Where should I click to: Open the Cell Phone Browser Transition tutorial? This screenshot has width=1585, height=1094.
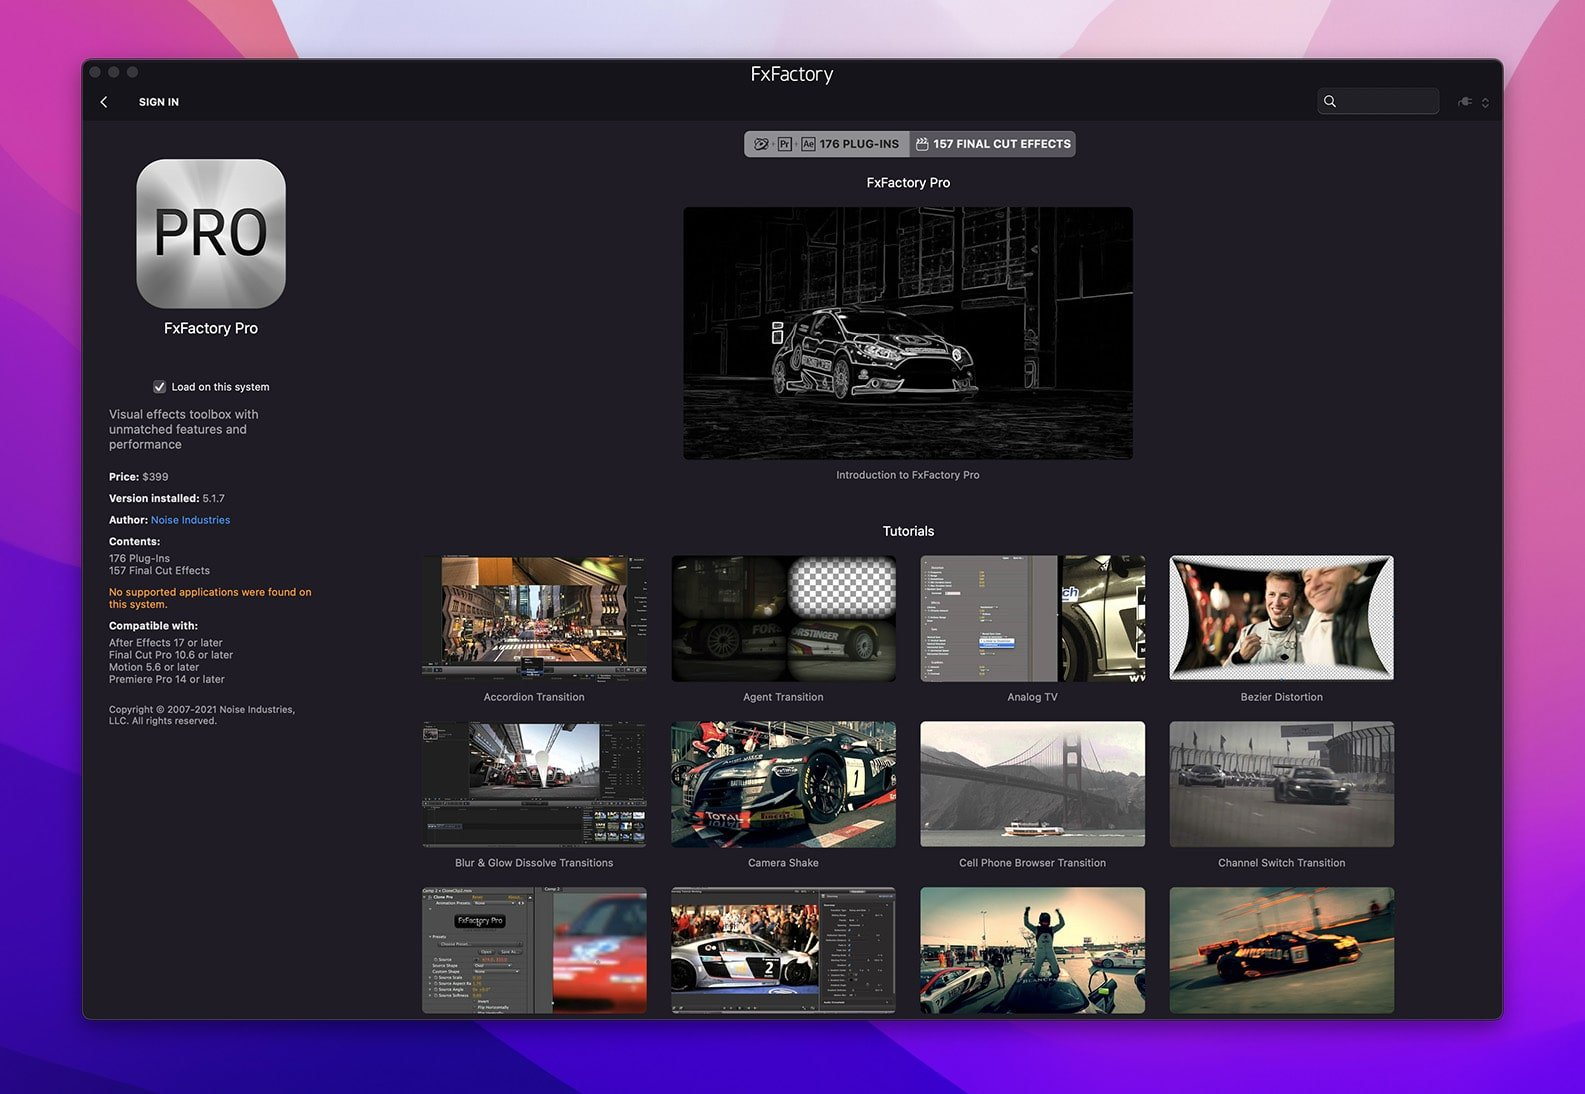1032,785
